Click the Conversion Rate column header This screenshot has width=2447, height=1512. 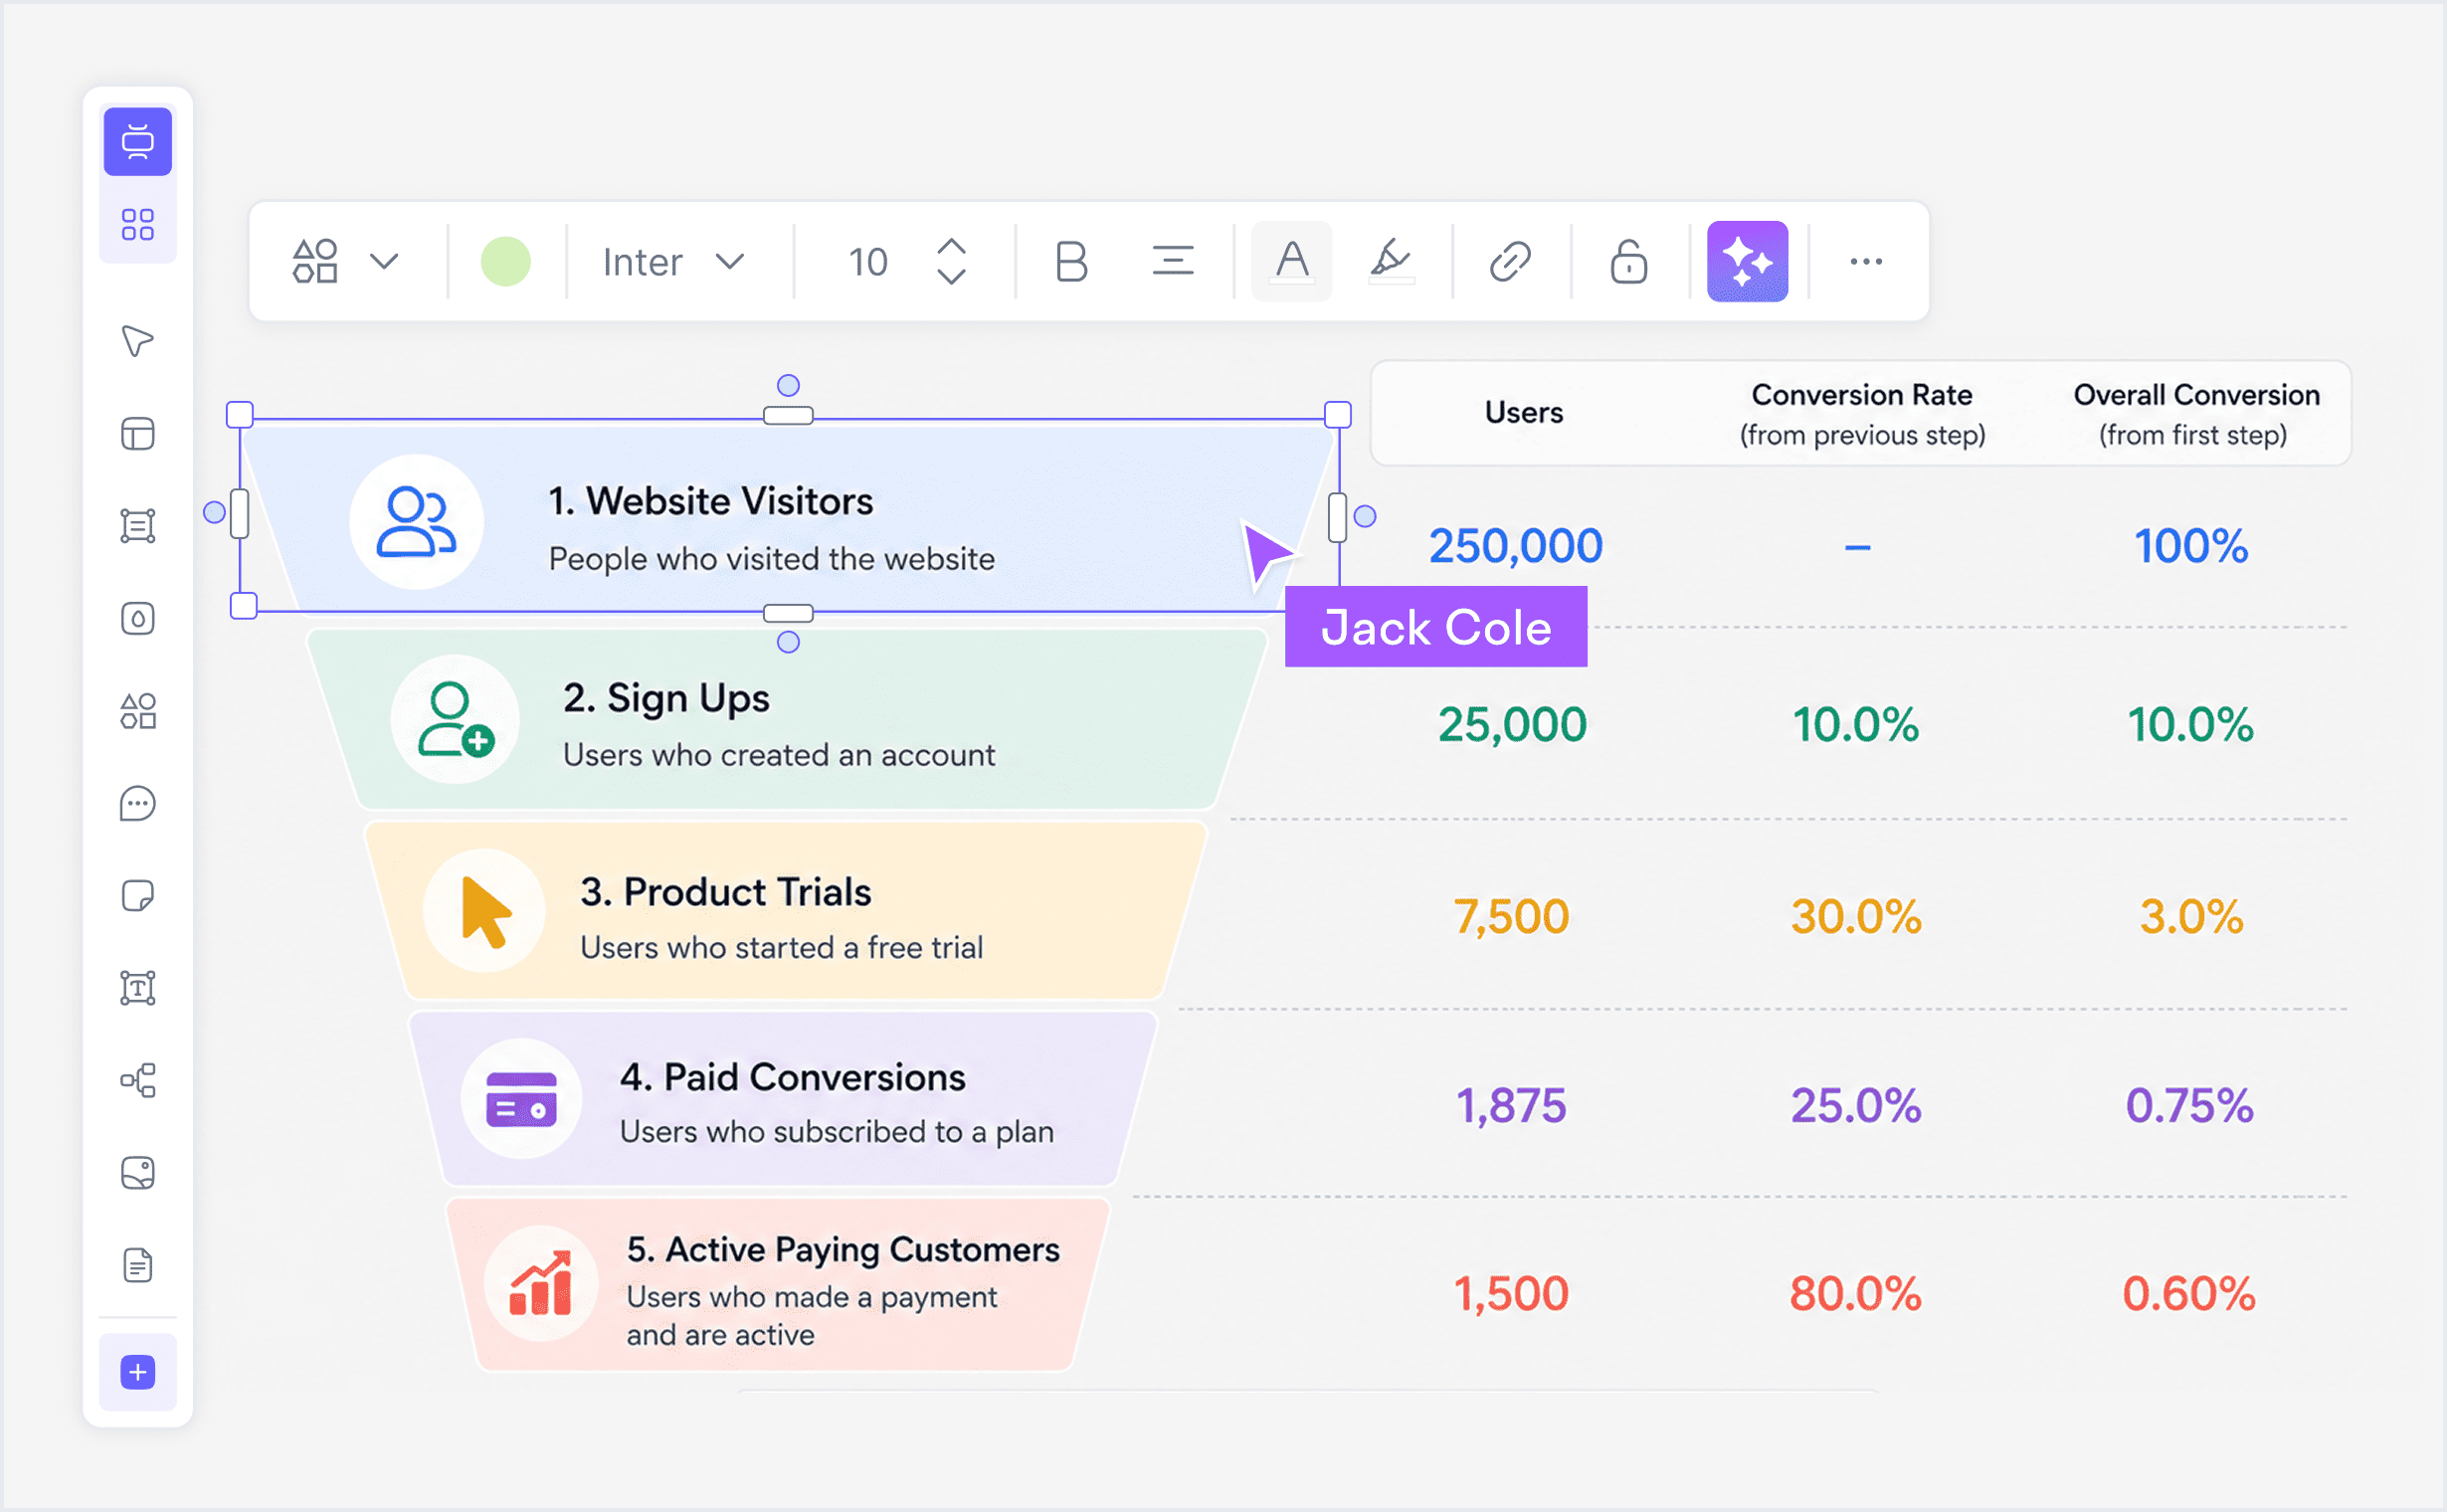(1862, 414)
